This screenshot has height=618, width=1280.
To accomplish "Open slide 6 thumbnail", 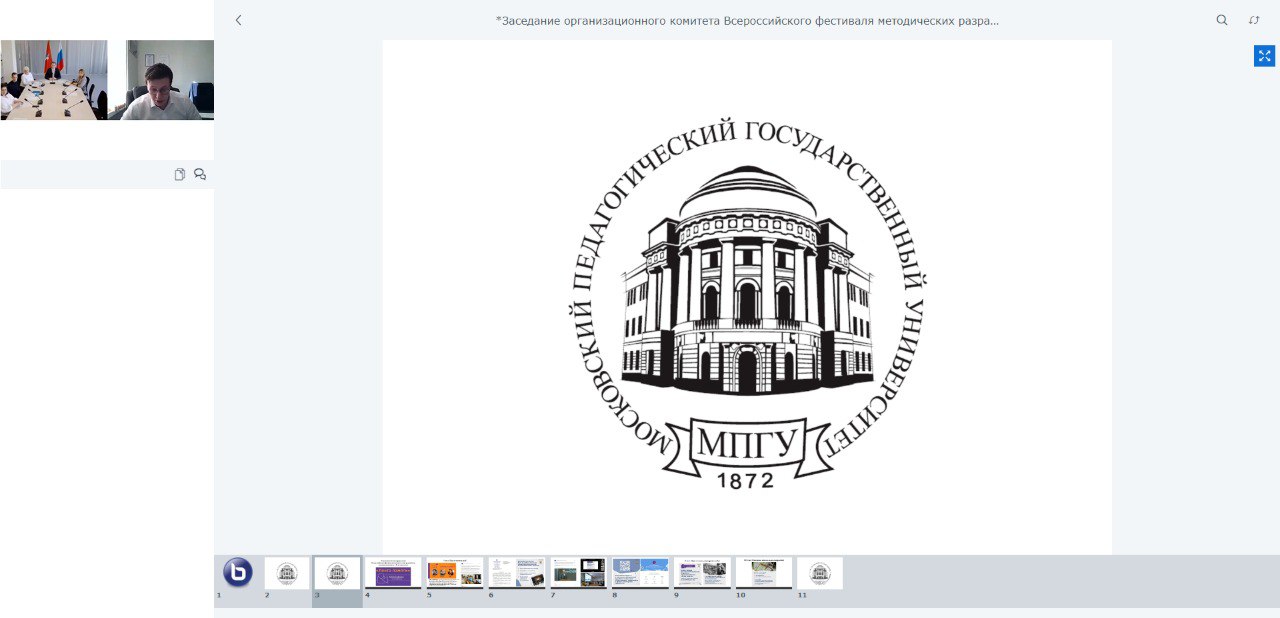I will [x=517, y=573].
